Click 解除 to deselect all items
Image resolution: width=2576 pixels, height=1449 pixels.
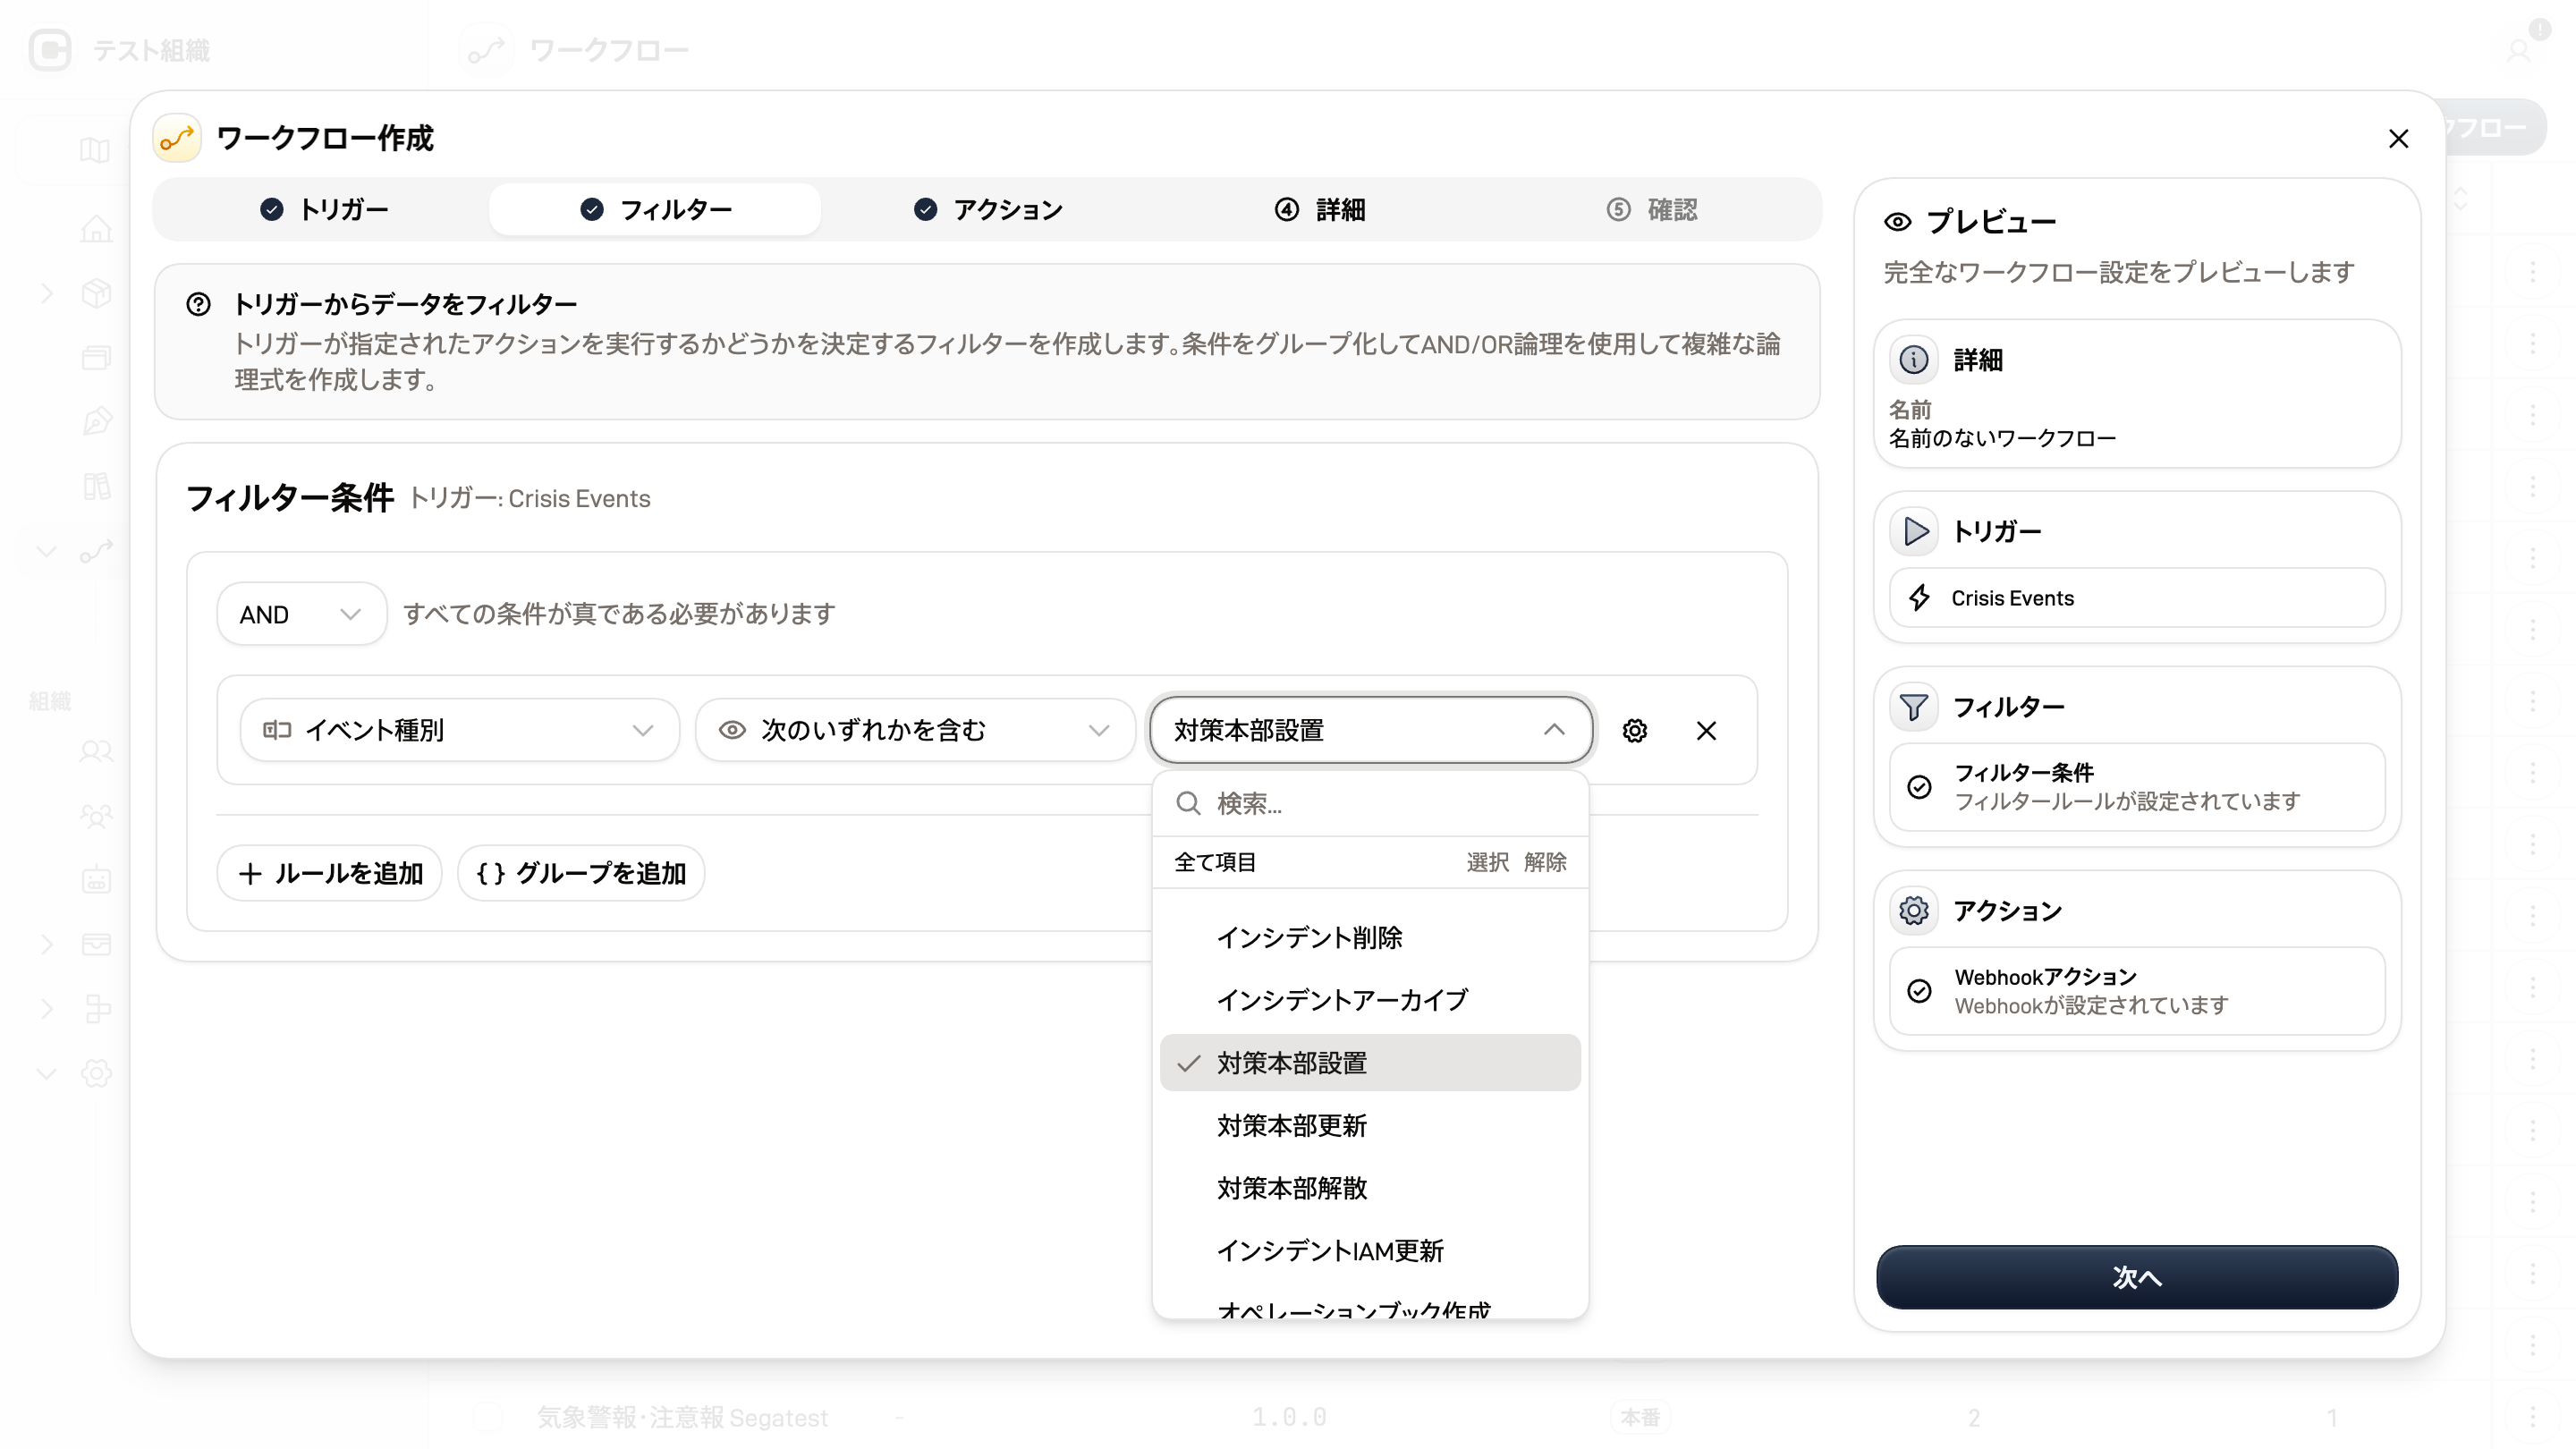pos(1545,862)
